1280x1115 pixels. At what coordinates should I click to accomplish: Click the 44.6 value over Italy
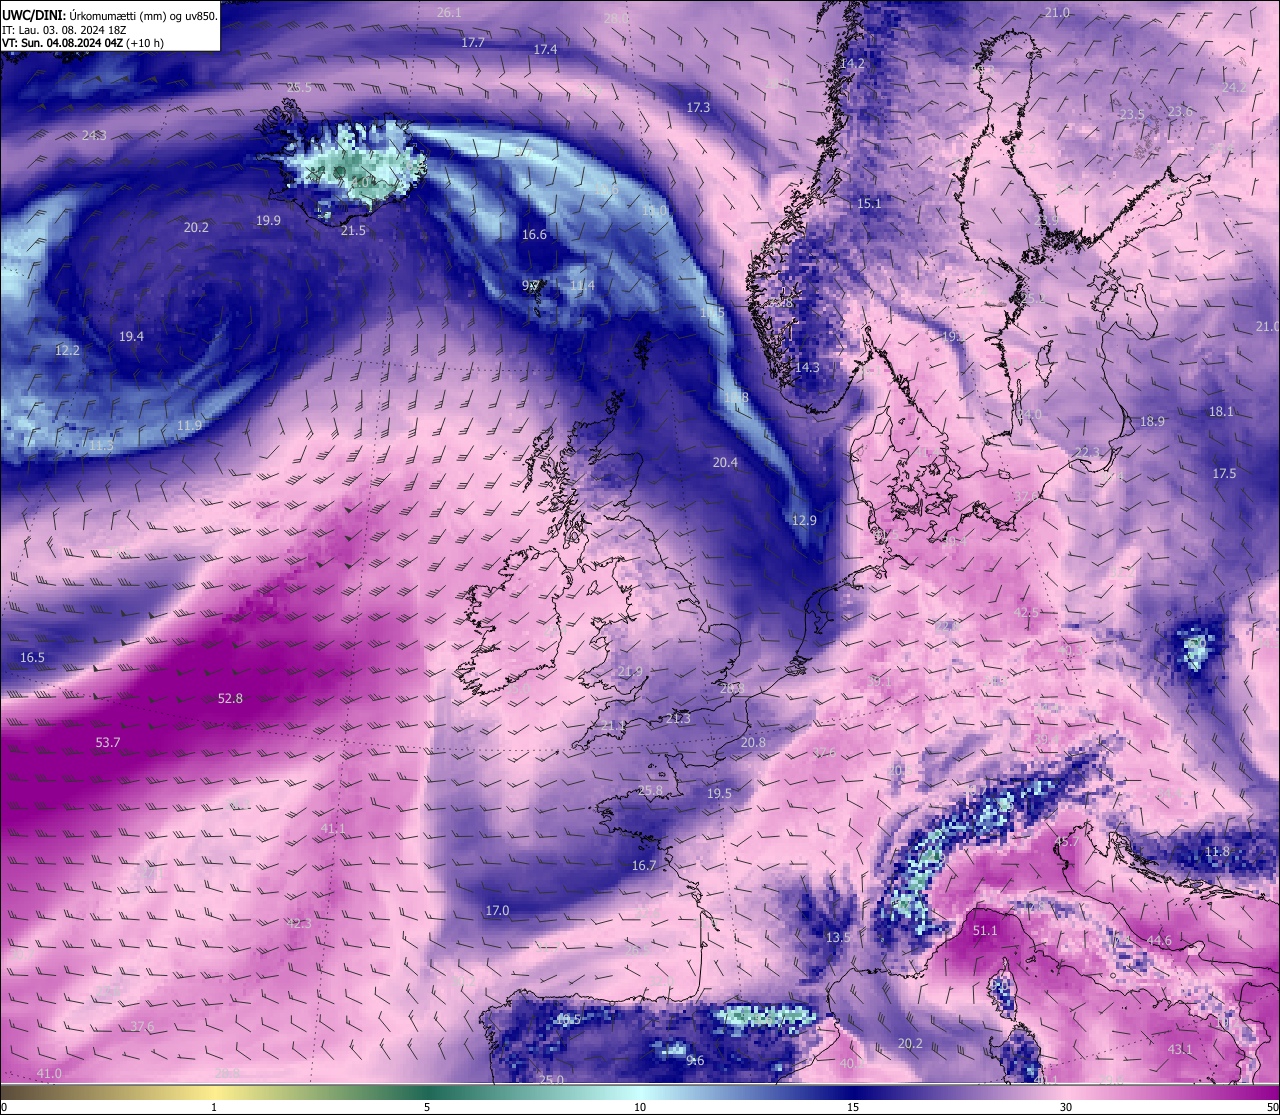(x=1159, y=940)
